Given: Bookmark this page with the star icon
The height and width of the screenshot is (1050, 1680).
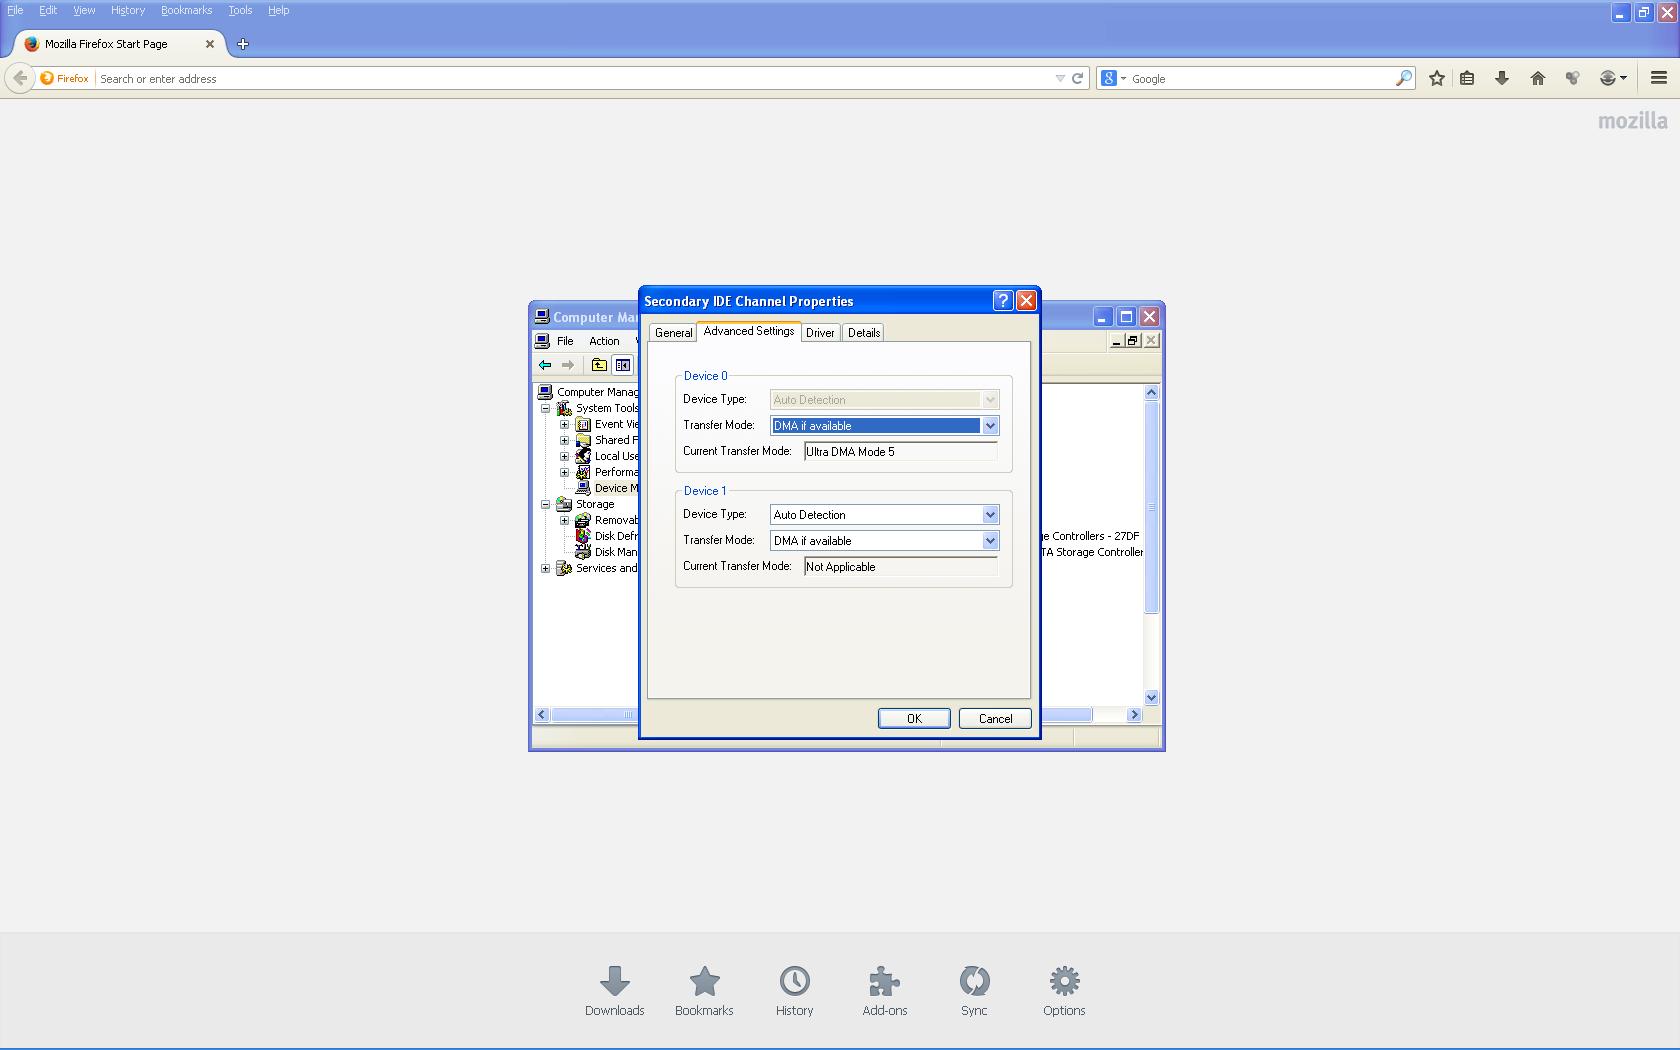Looking at the screenshot, I should point(1437,78).
